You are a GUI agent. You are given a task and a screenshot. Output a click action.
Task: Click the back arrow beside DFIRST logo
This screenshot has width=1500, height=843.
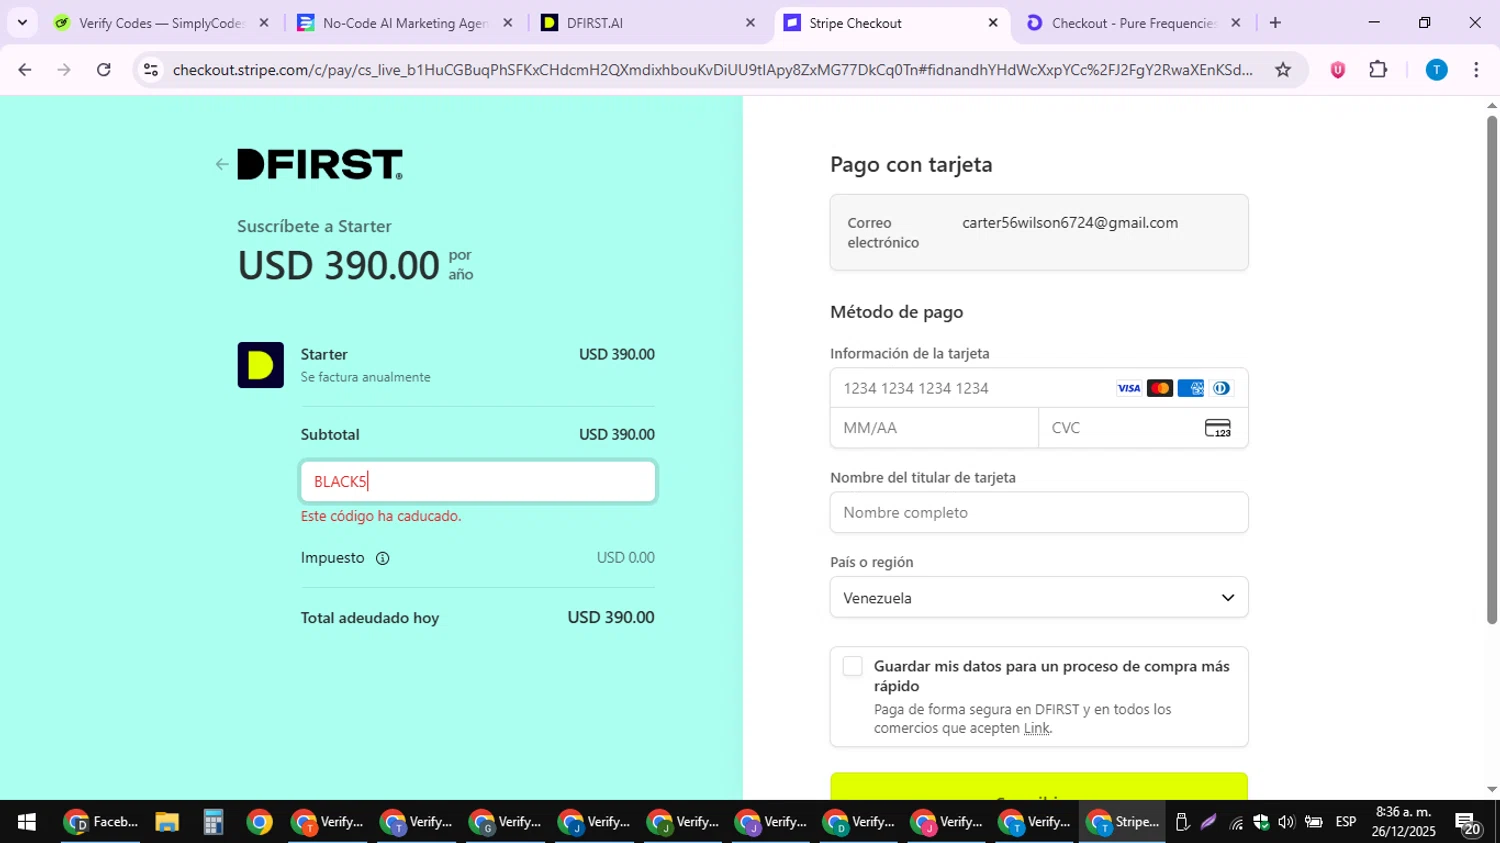pos(221,164)
